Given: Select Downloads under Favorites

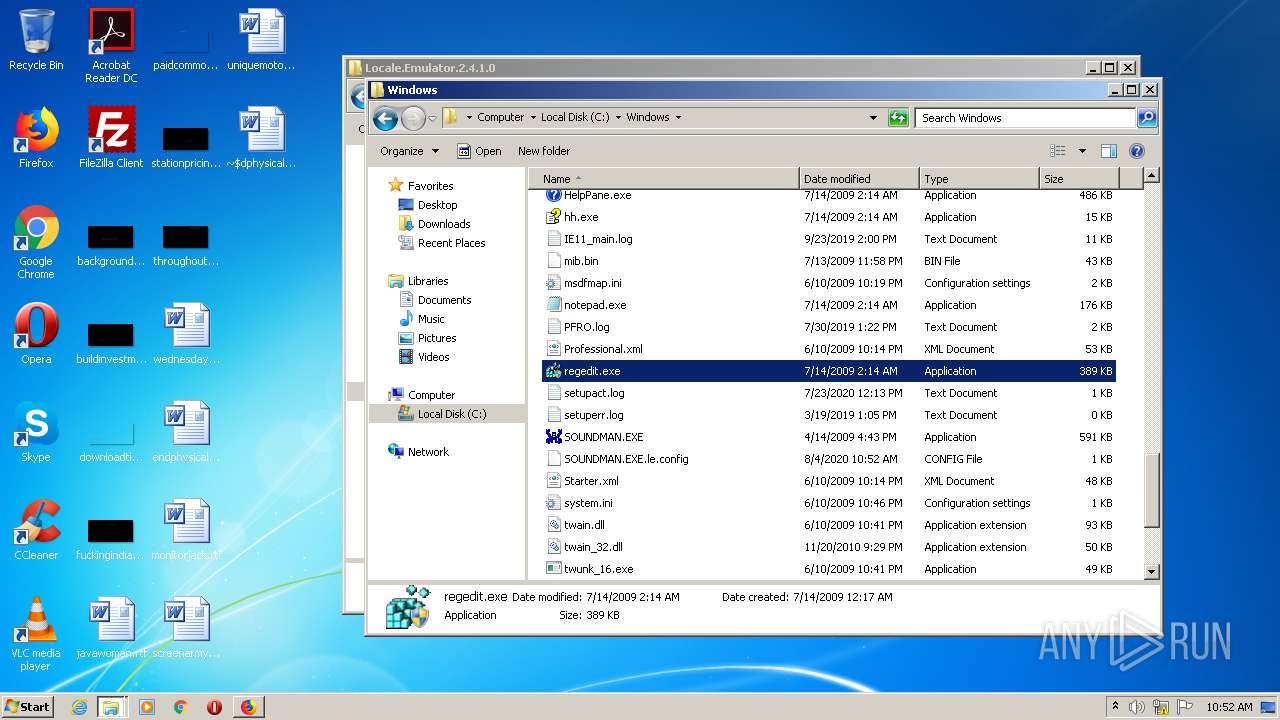Looking at the screenshot, I should pos(444,224).
